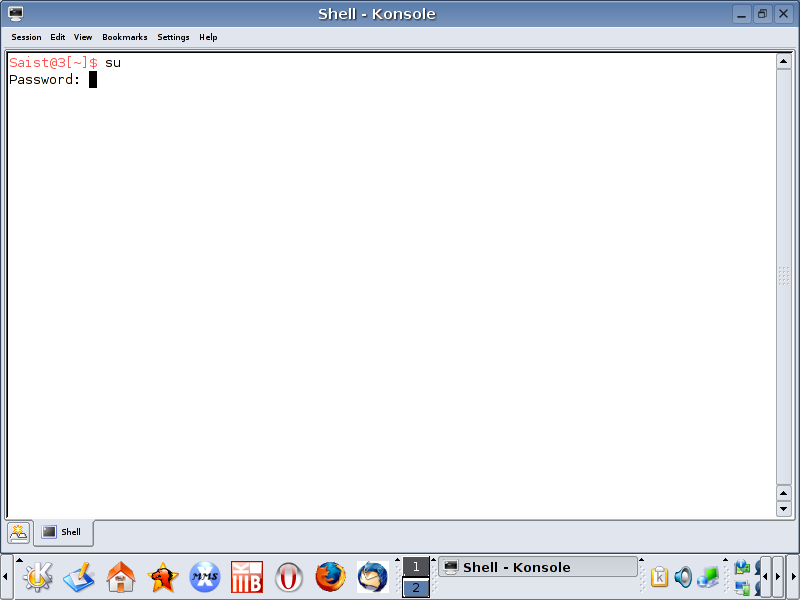Click the panel's left hide arrow
The width and height of the screenshot is (800, 600).
pos(5,577)
